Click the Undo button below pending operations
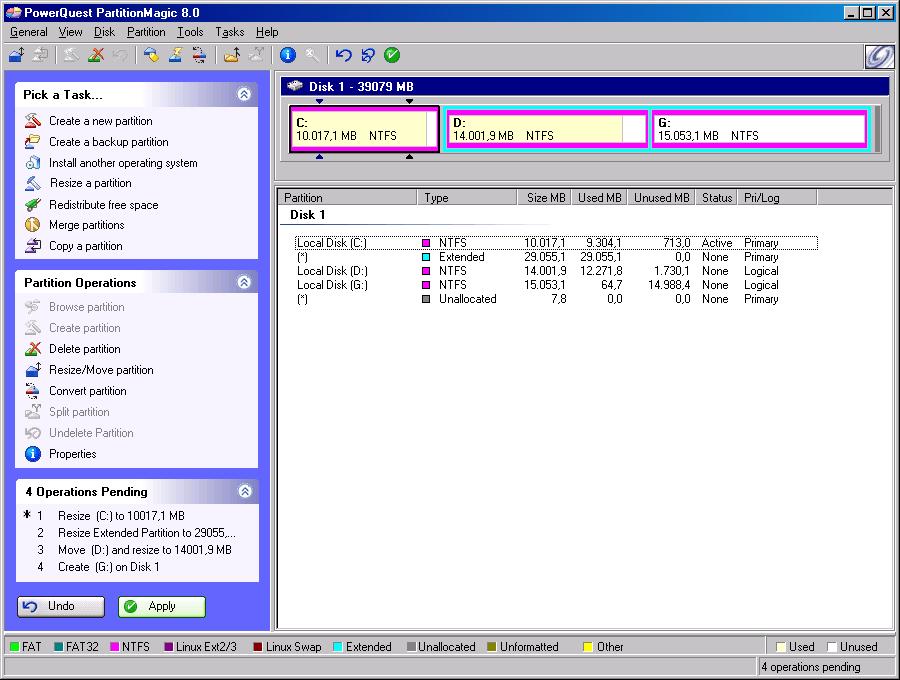Image resolution: width=900 pixels, height=680 pixels. (61, 607)
